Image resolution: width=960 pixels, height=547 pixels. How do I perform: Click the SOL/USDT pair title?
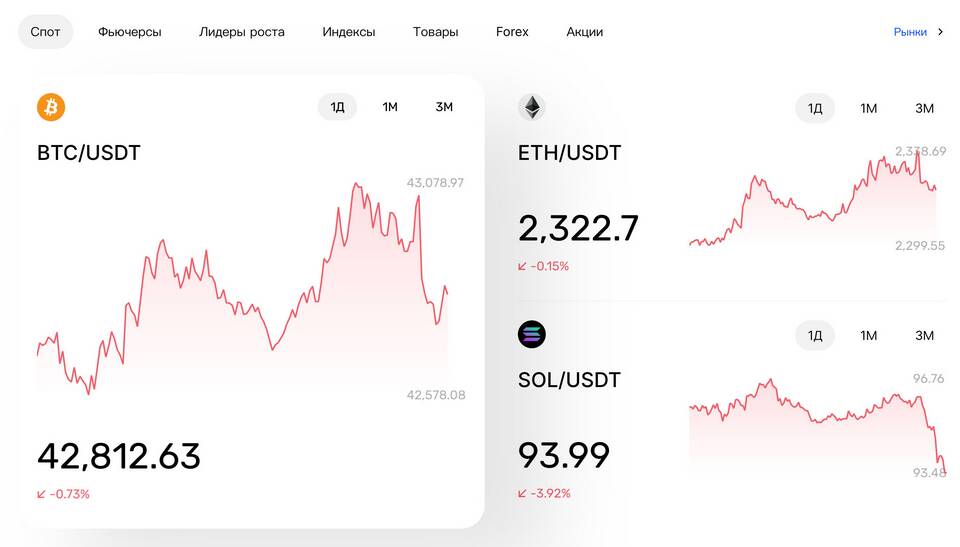click(x=569, y=380)
